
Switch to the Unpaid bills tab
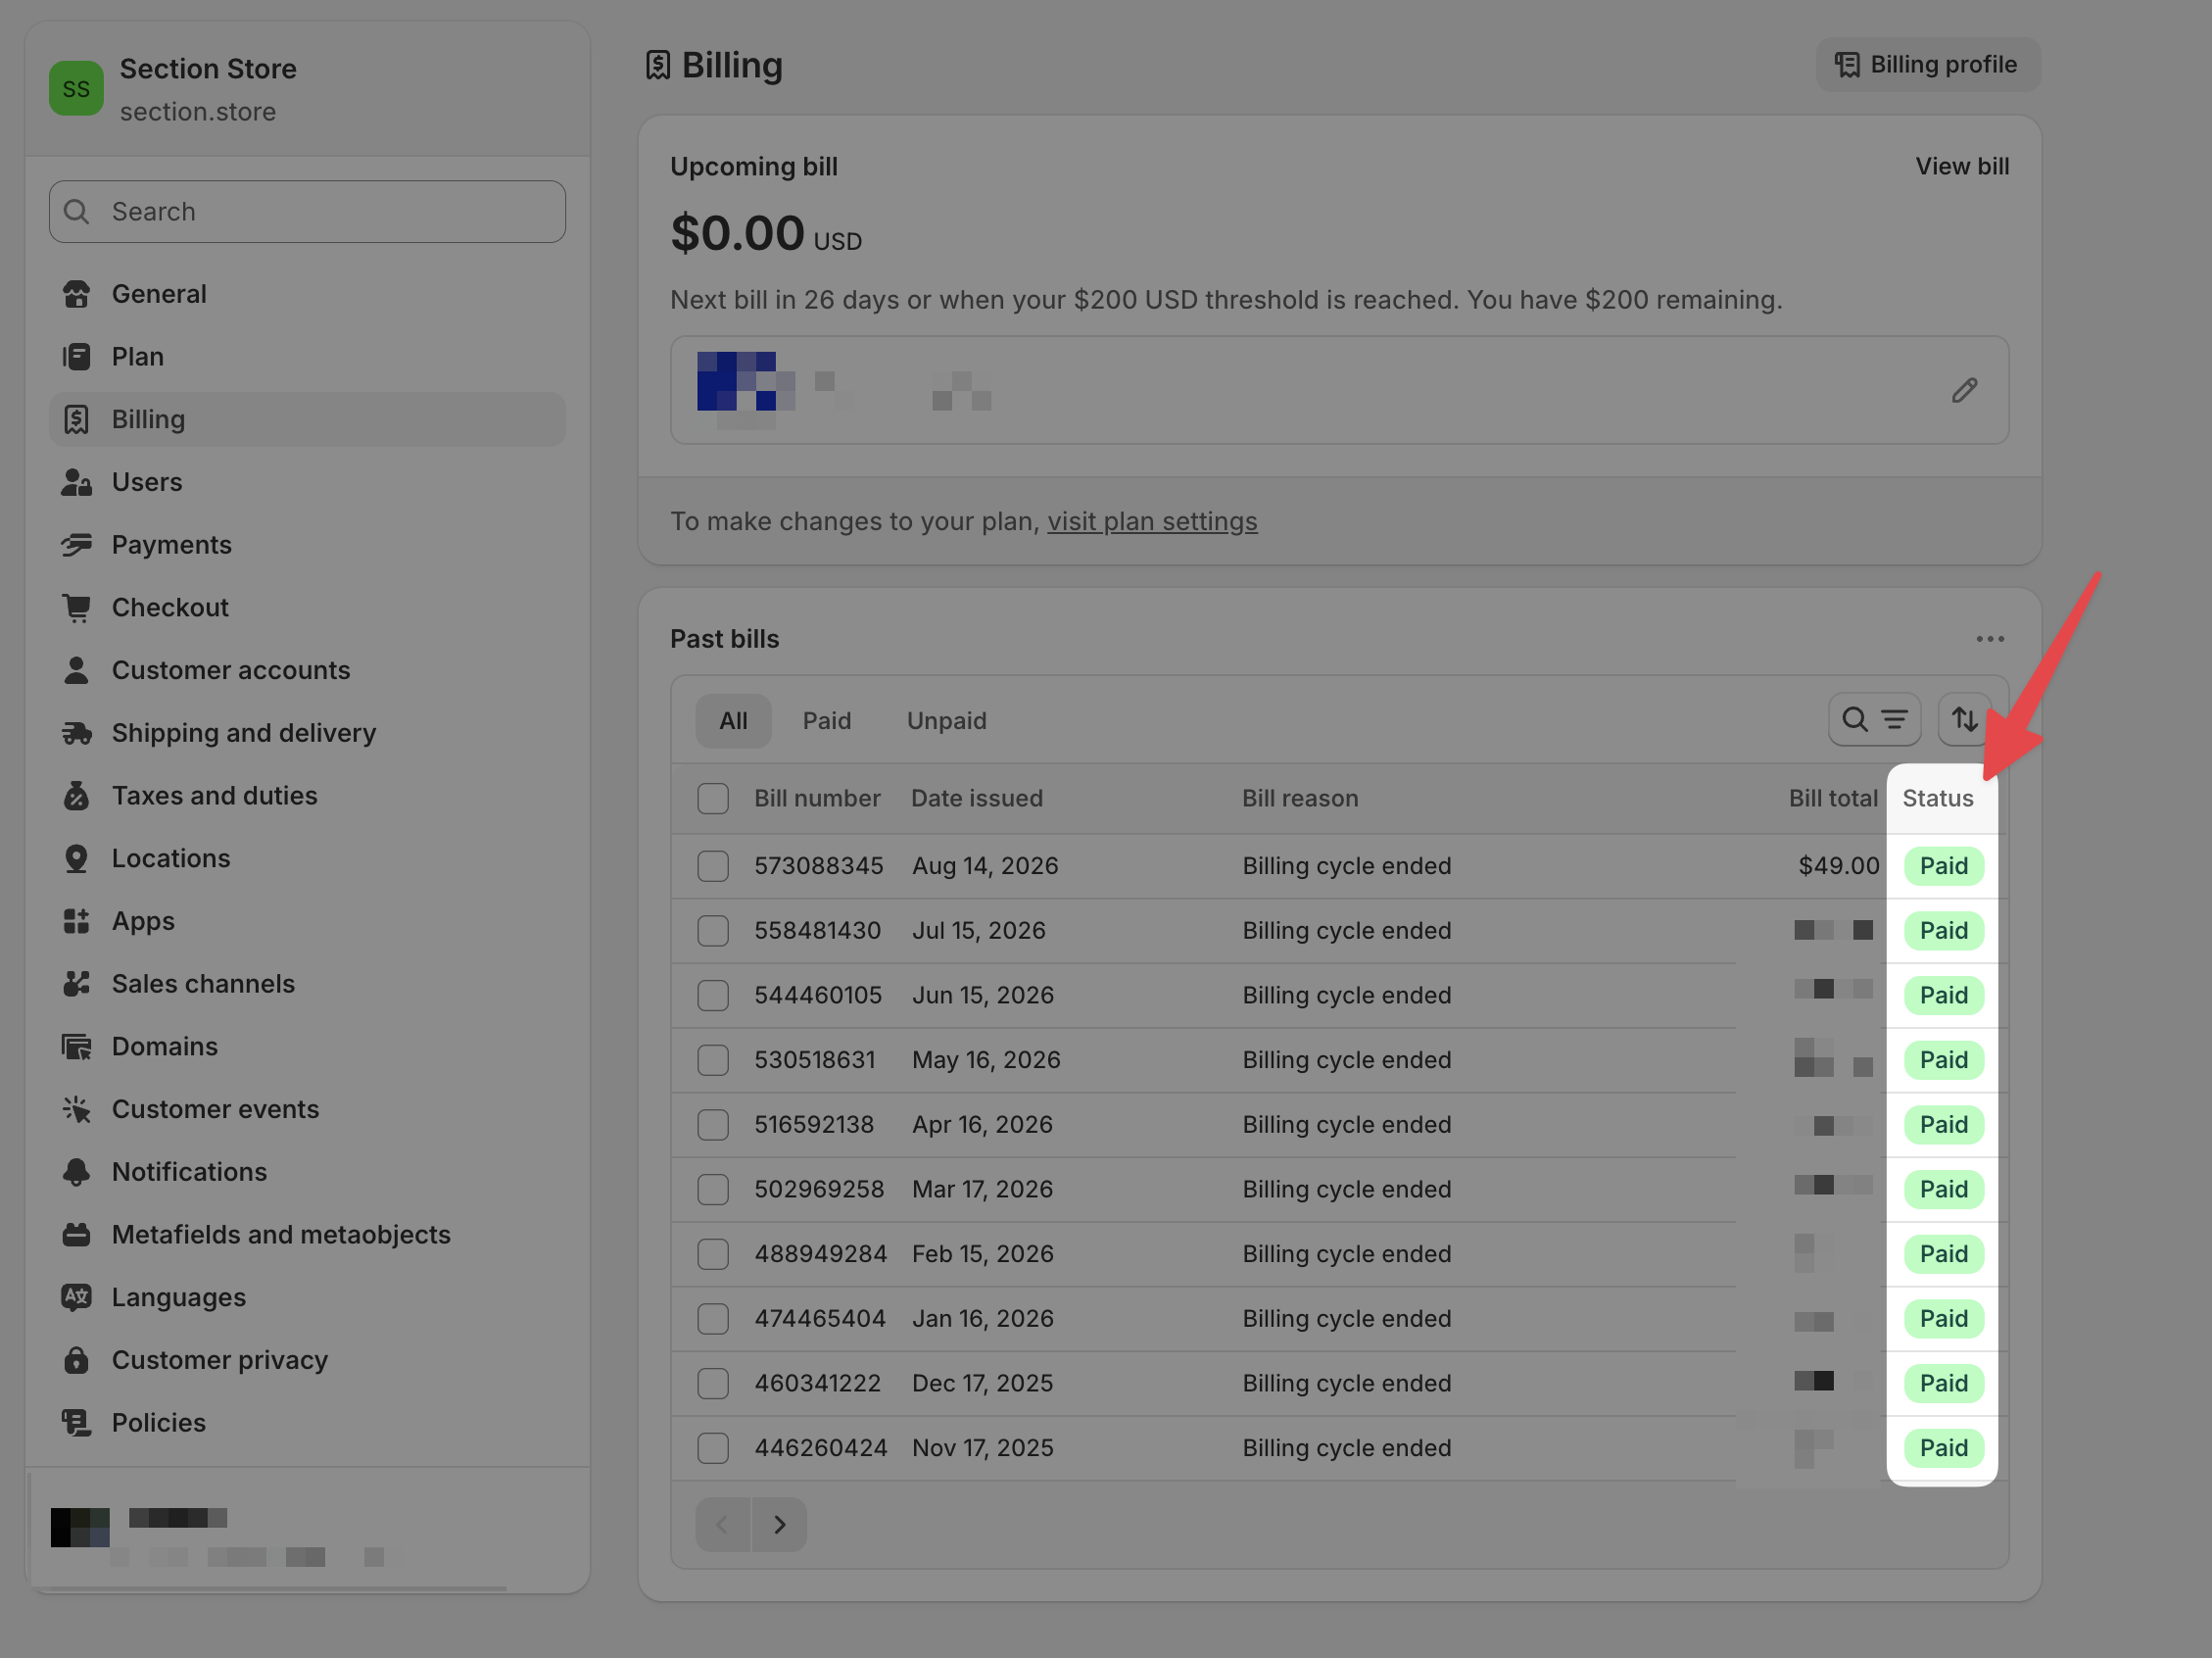pos(947,721)
